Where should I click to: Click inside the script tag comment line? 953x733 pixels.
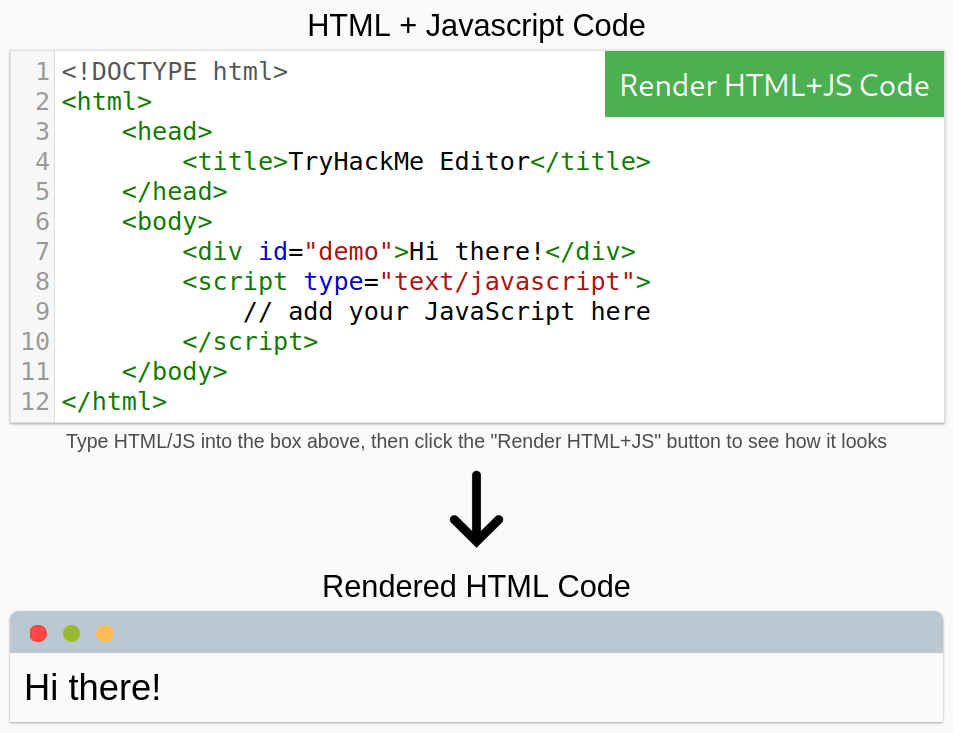point(447,311)
